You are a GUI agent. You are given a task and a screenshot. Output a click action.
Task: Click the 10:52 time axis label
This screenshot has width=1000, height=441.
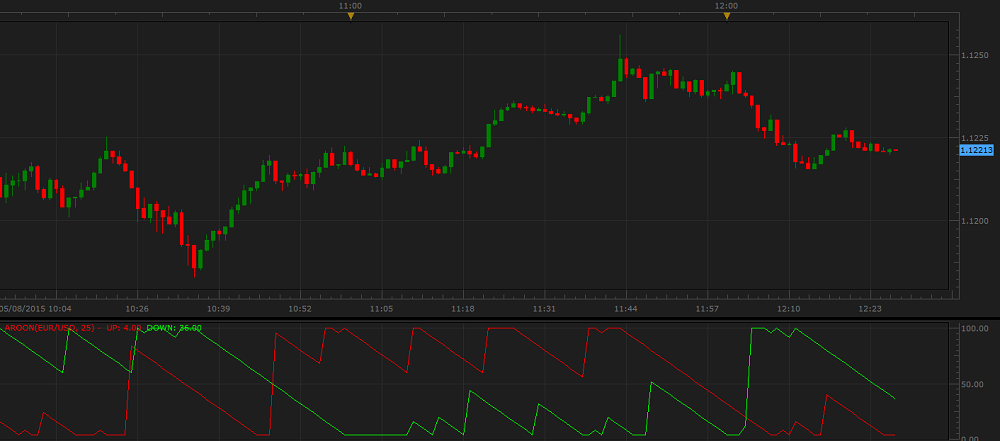click(x=300, y=309)
